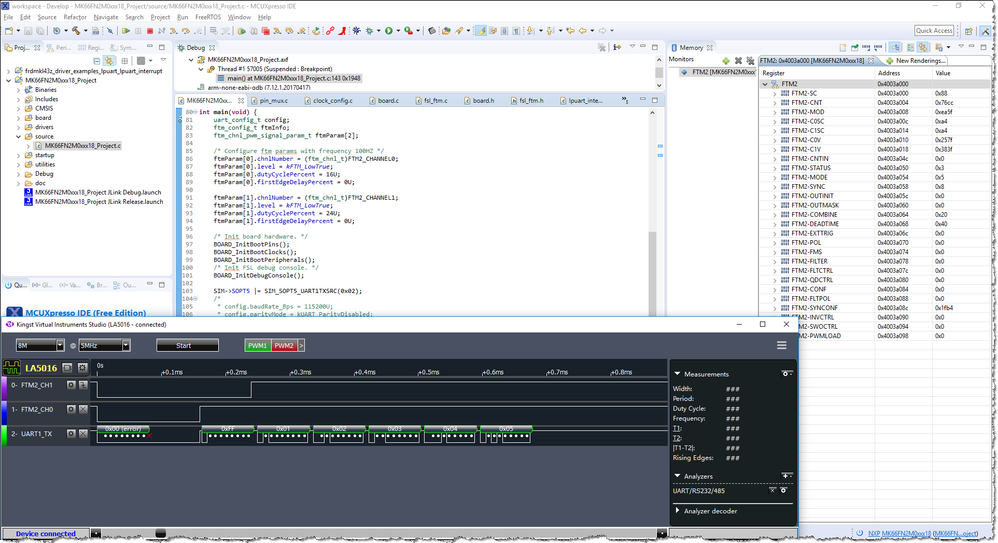Toggle the PWM1 output button

click(258, 345)
